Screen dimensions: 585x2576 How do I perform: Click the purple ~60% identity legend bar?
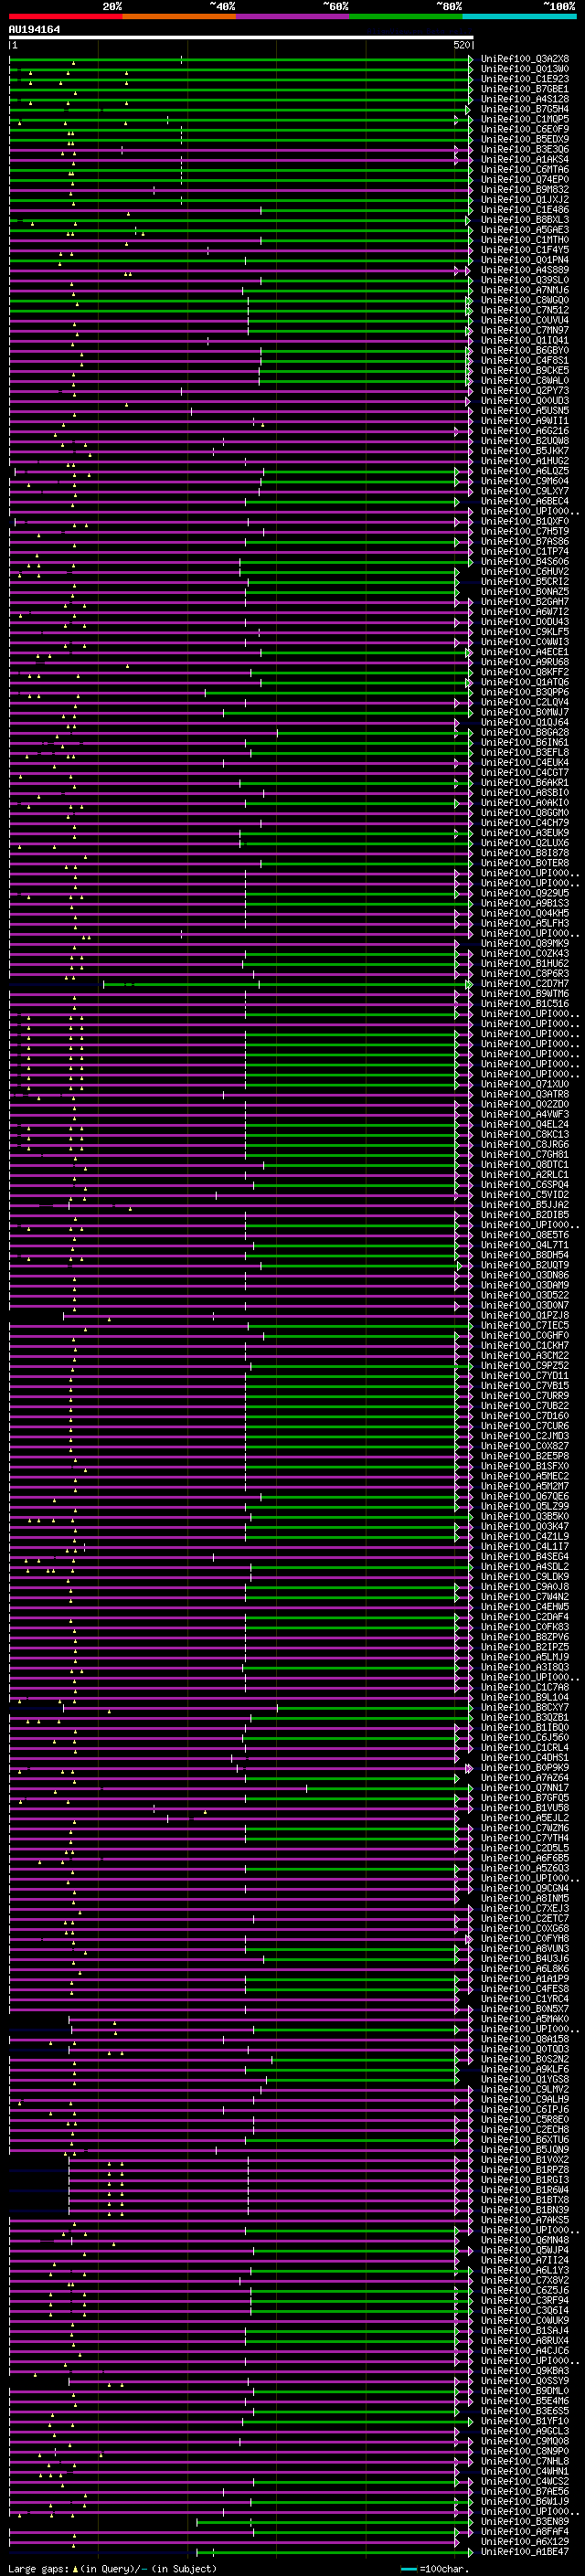tap(293, 16)
